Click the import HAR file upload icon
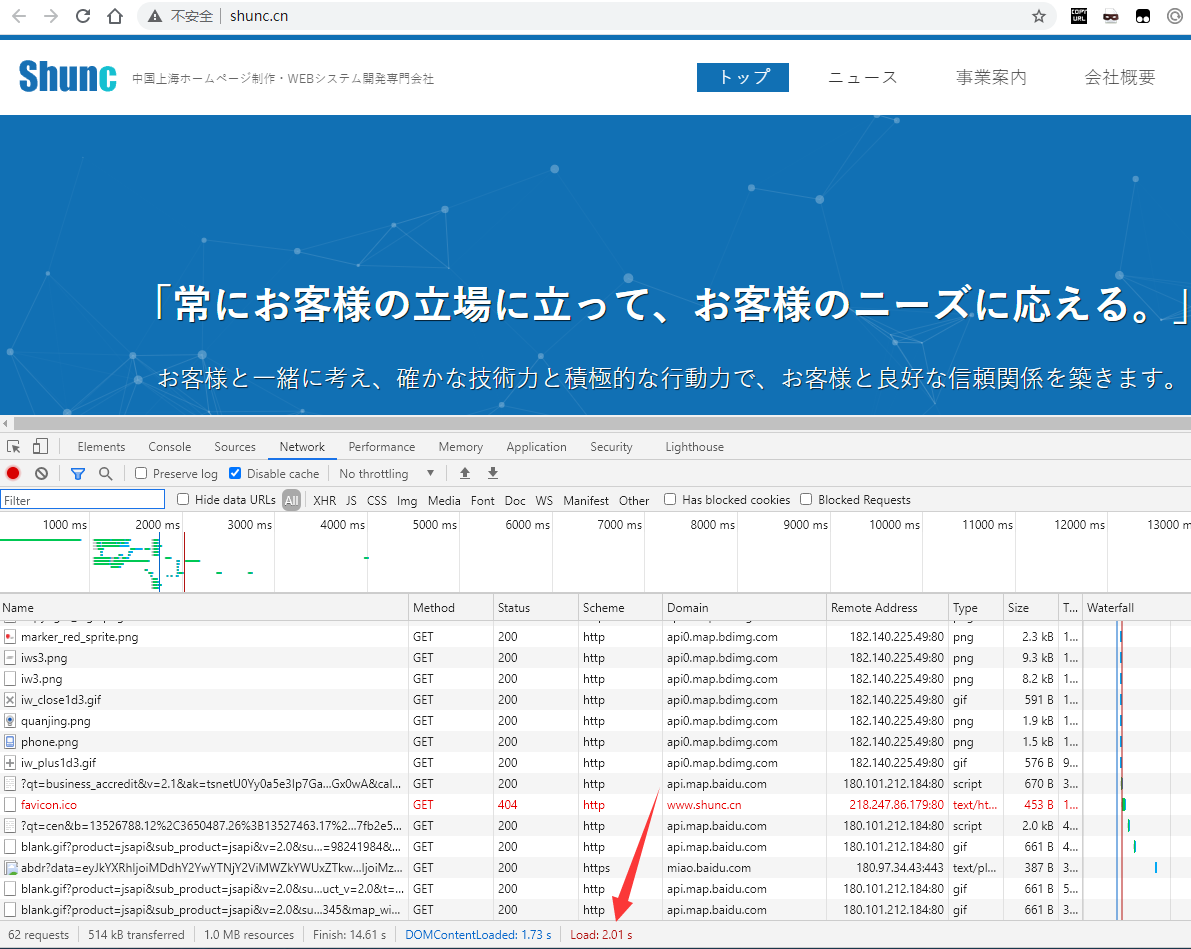Screen dimensions: 1191x949 coord(465,473)
